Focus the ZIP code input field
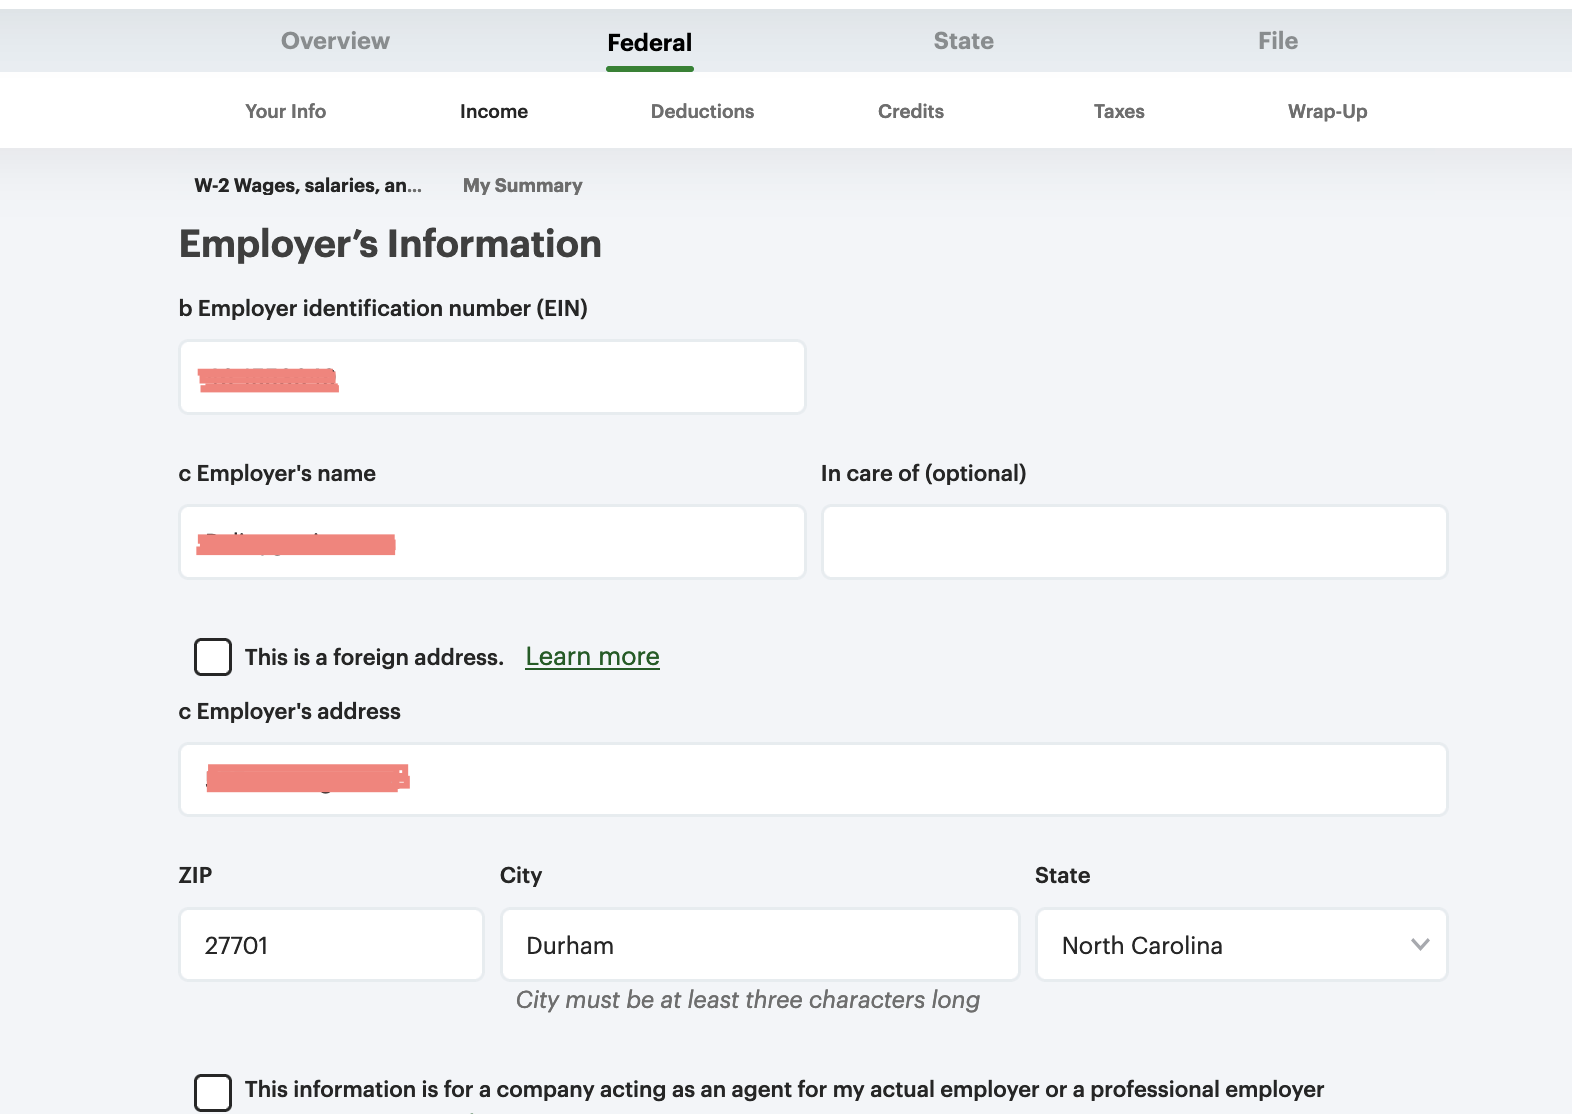The height and width of the screenshot is (1114, 1572). 331,945
